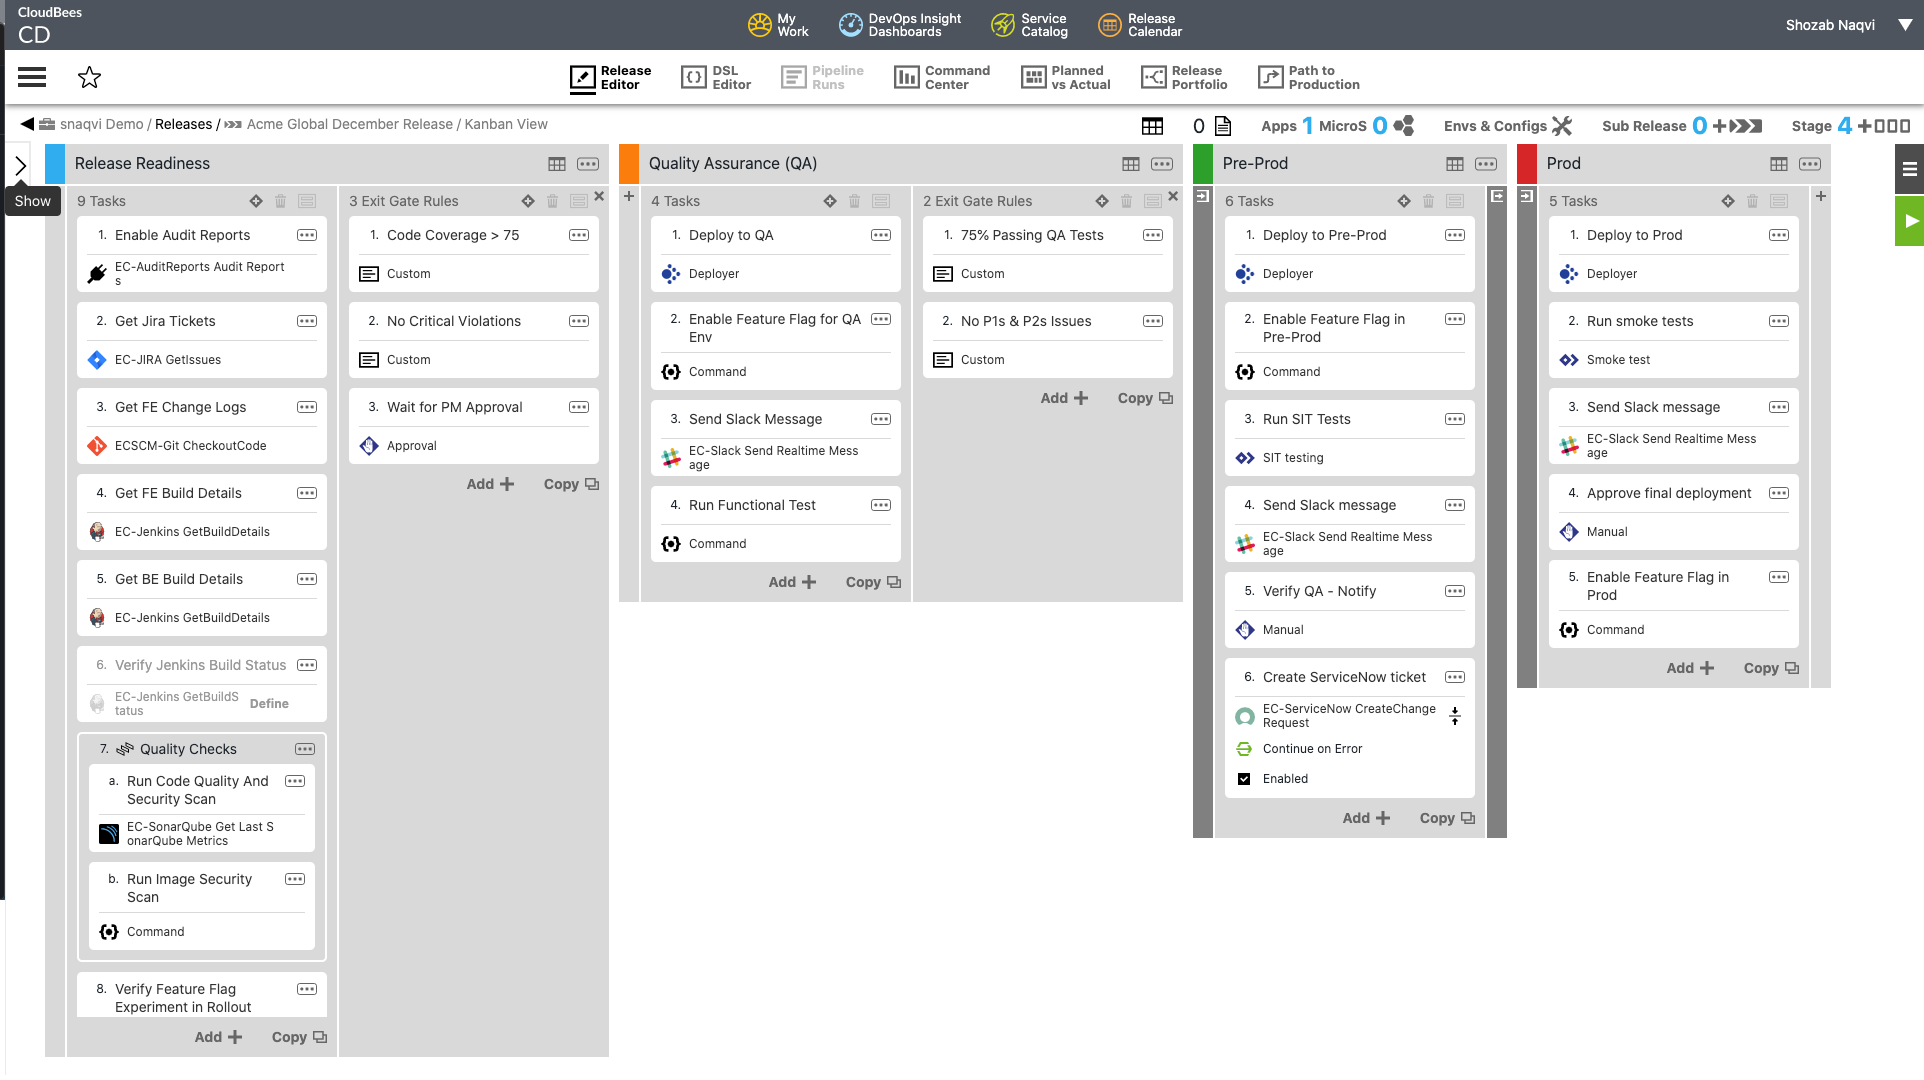Switch to the DSL Editor tab
This screenshot has width=1924, height=1080.
tap(716, 78)
